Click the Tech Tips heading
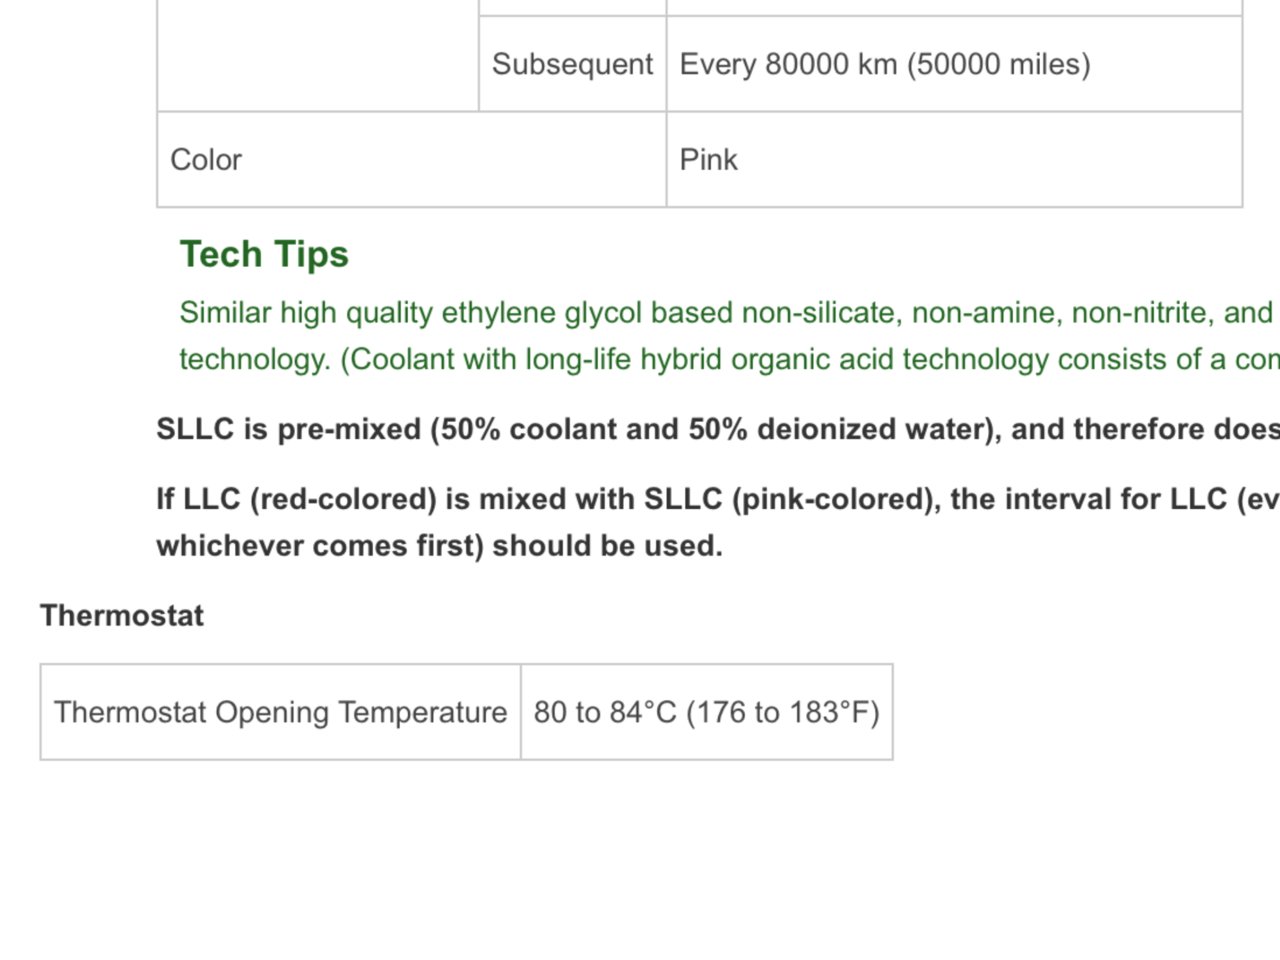The width and height of the screenshot is (1280, 960). [264, 254]
